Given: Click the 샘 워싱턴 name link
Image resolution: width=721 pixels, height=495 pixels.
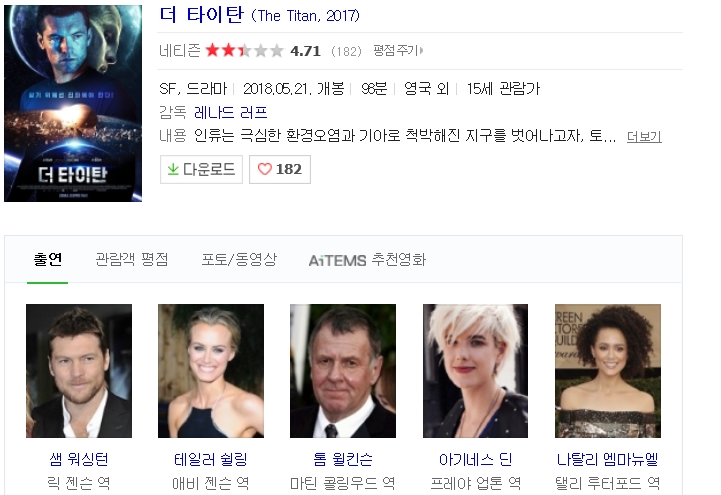Looking at the screenshot, I should click(x=79, y=459).
